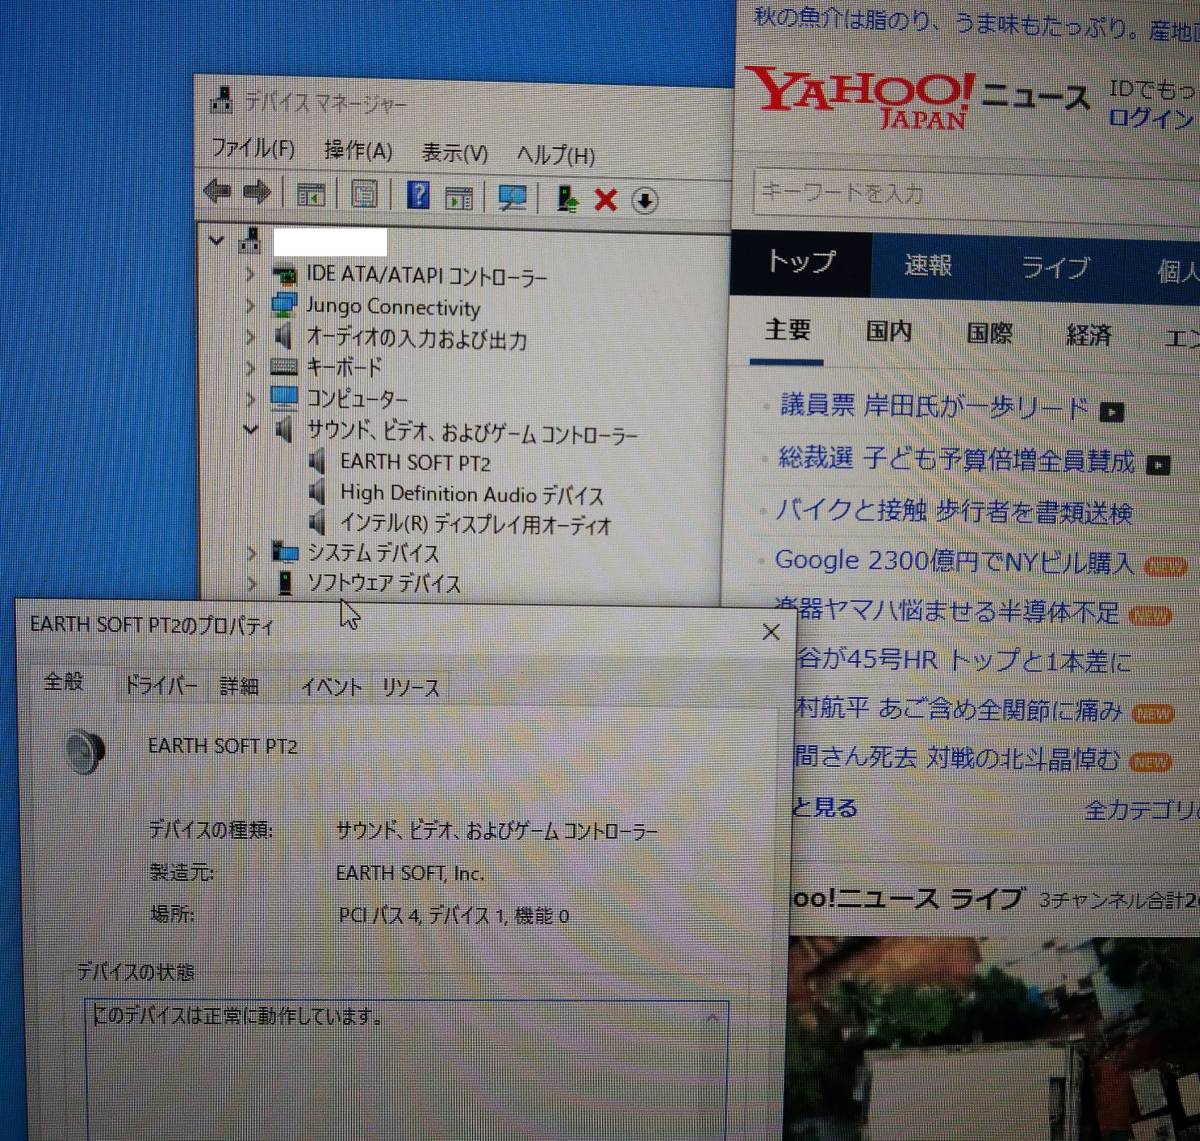This screenshot has height=1141, width=1200.
Task: Select the 主要 news category tab
Action: [787, 330]
